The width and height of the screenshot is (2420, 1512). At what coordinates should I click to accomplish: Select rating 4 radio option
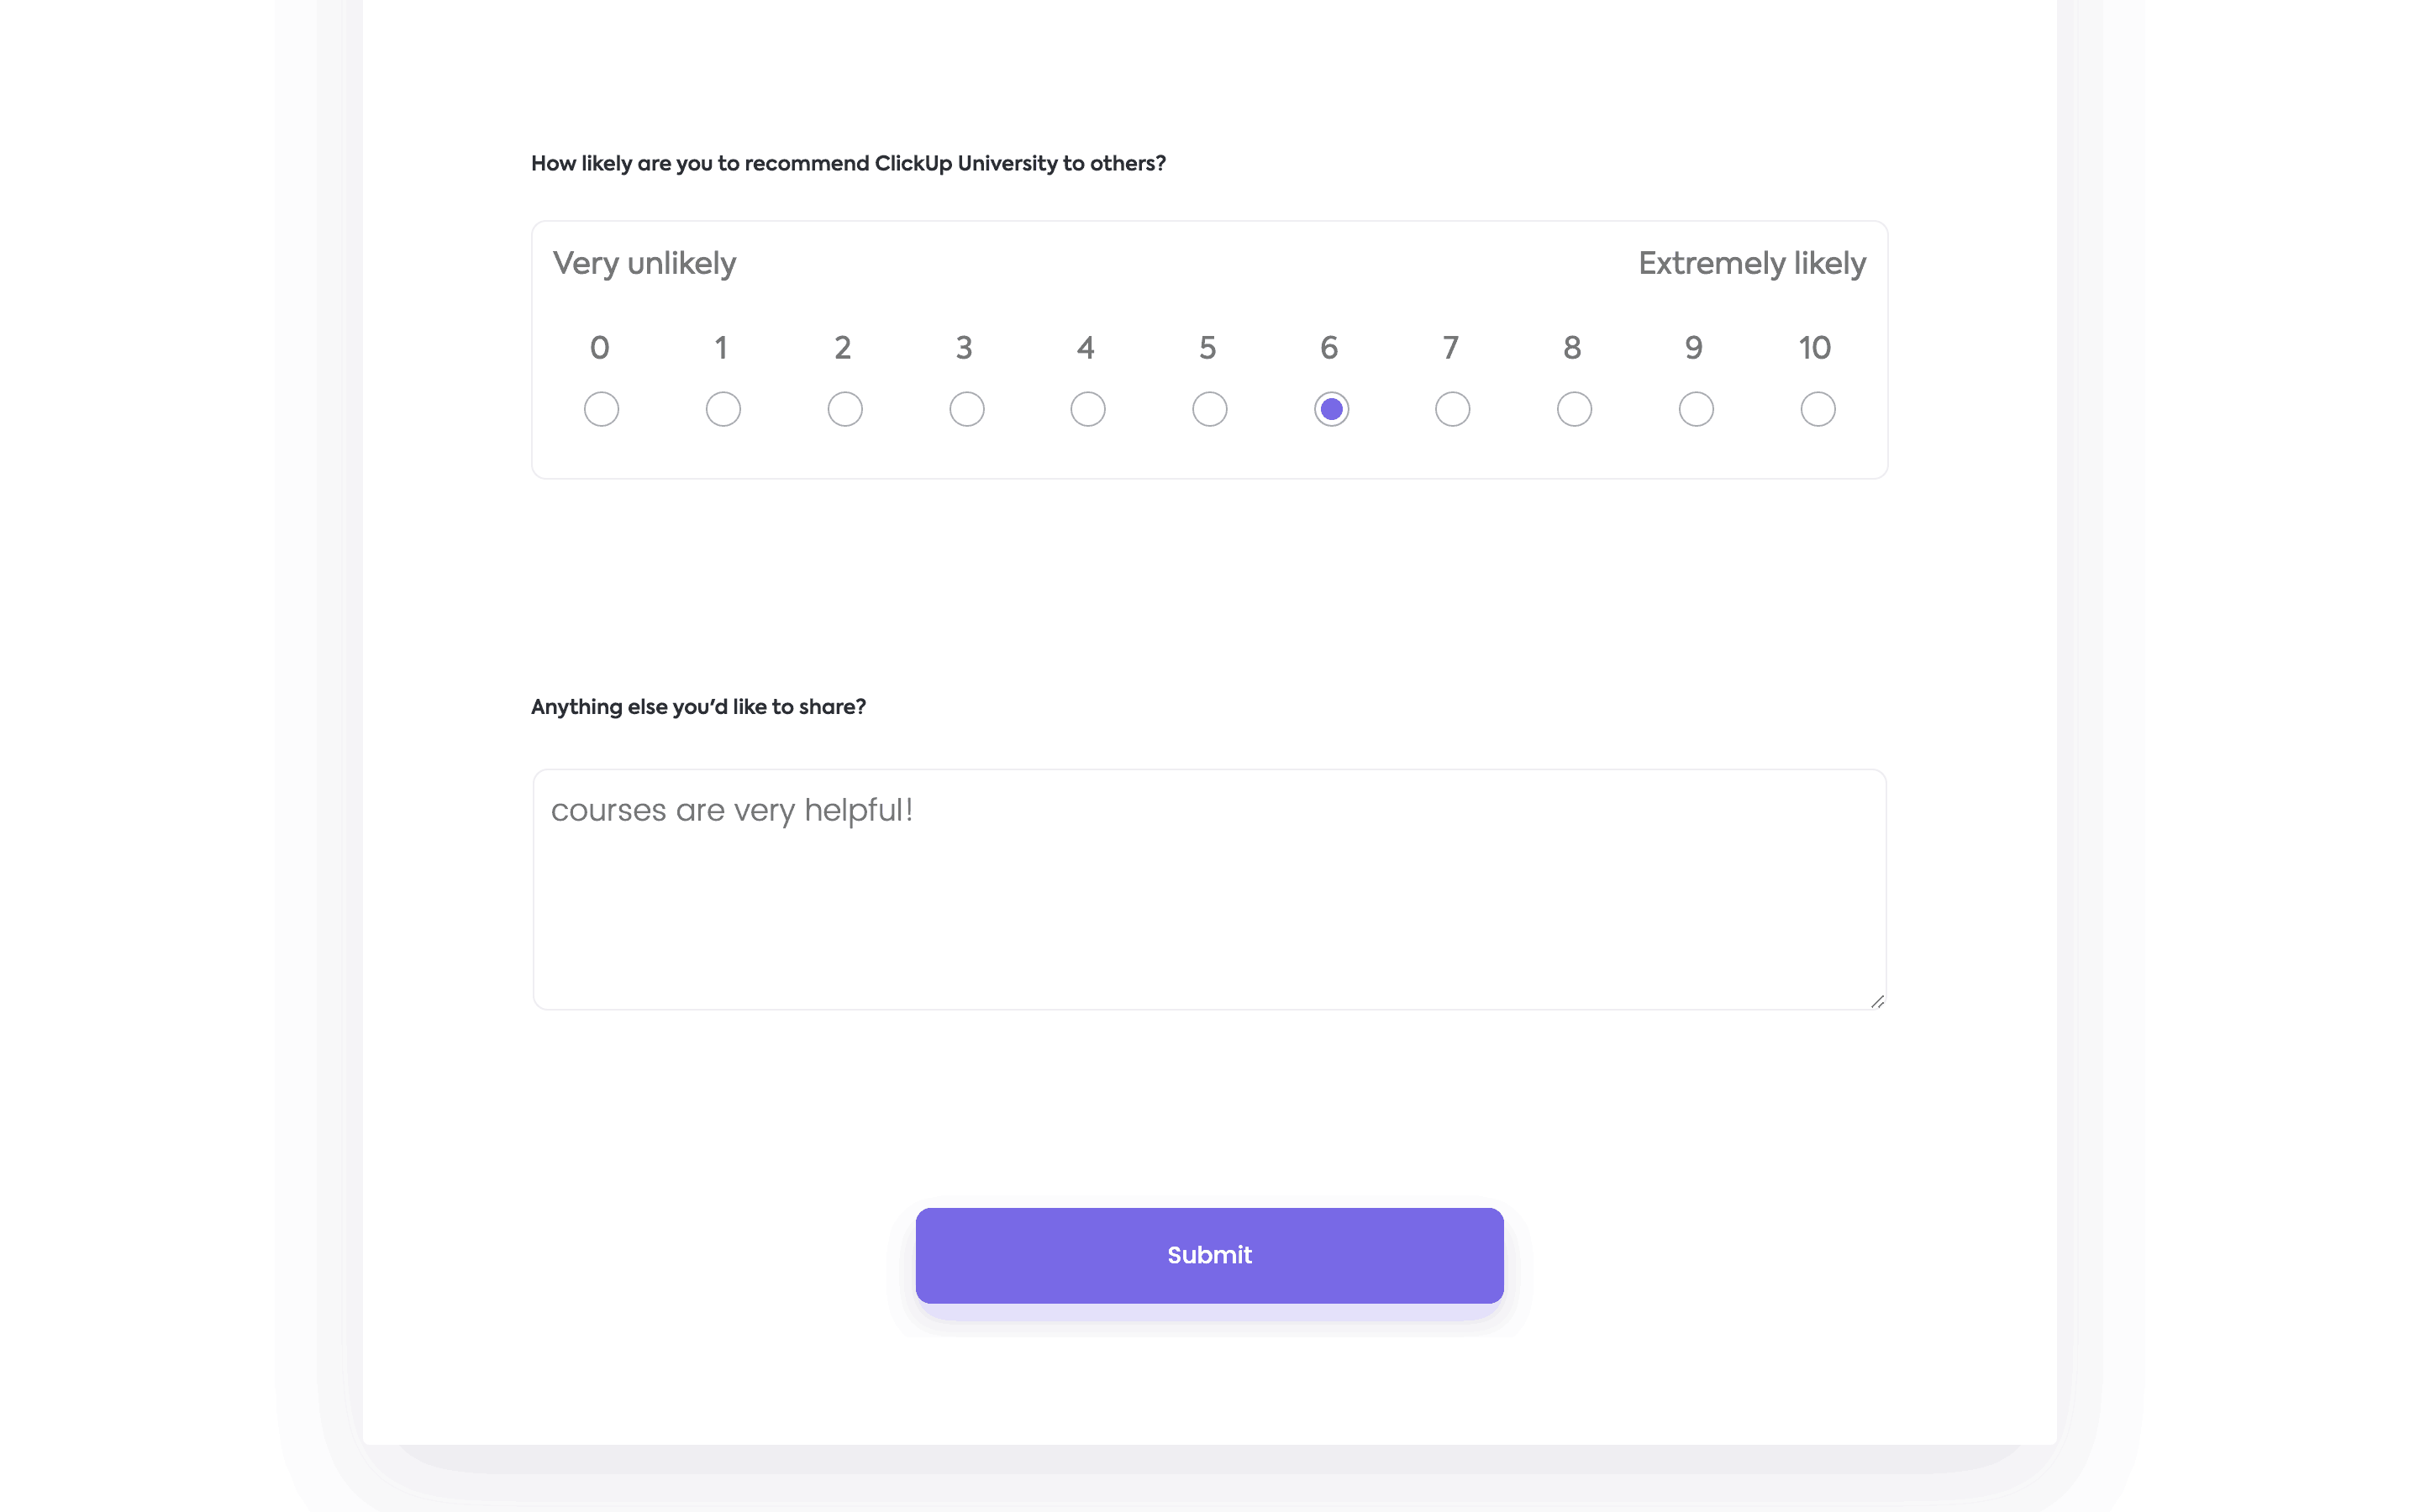[1088, 409]
